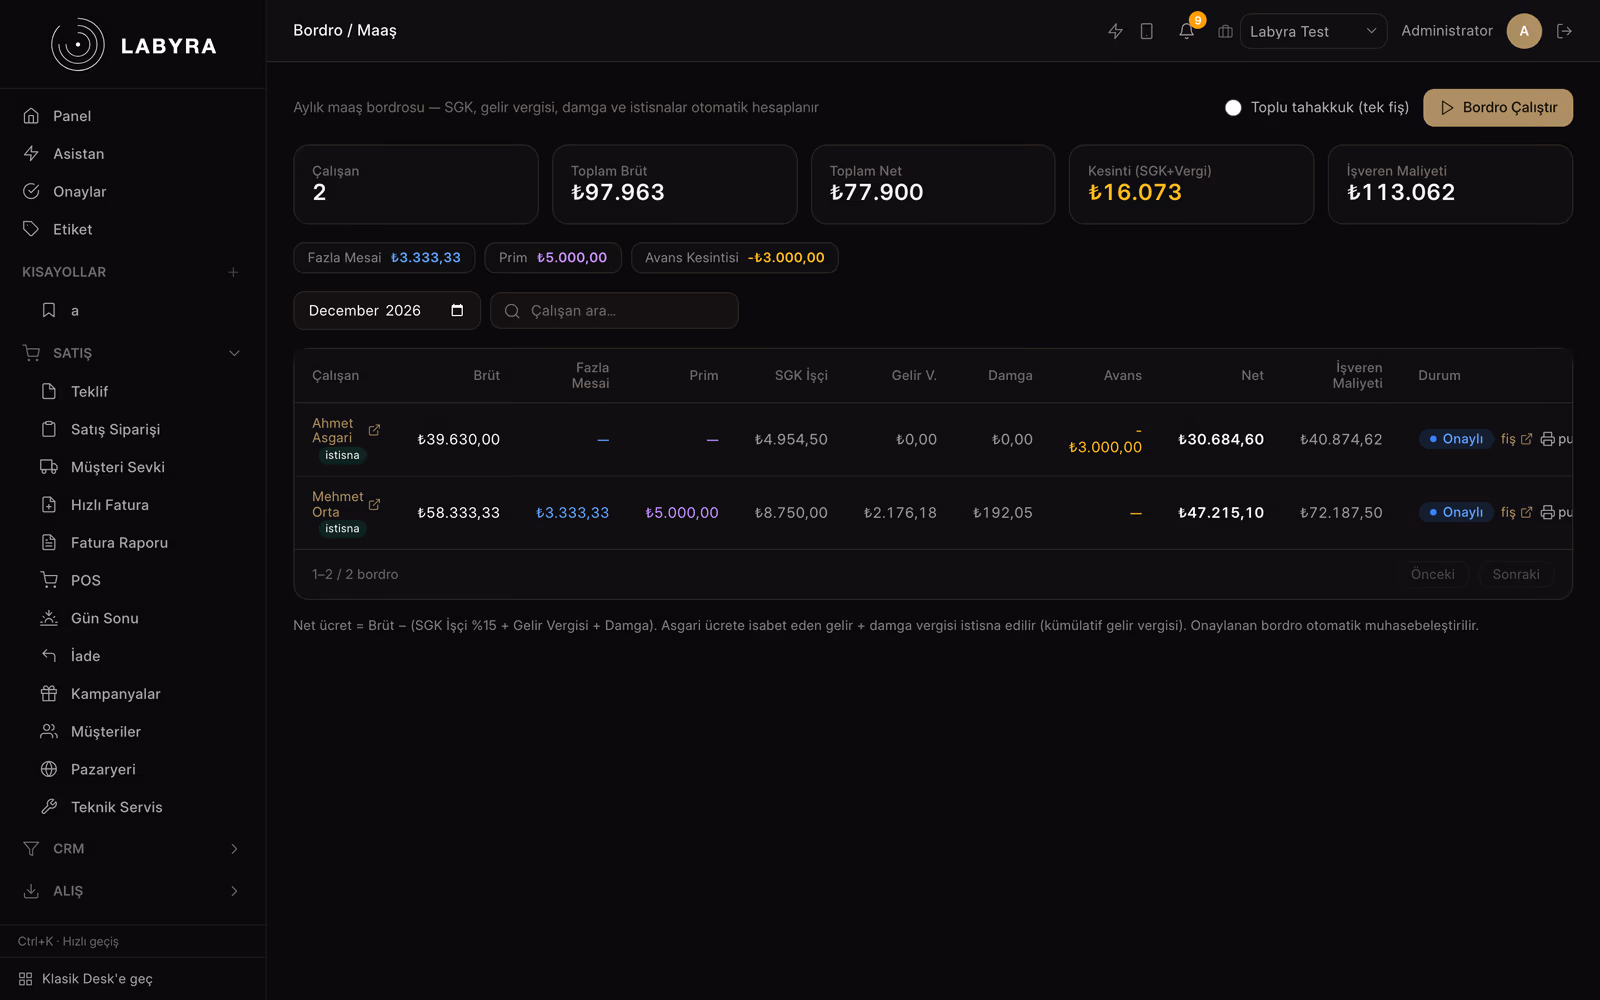This screenshot has width=1600, height=1000.
Task: Select the Kesinti (SGK+Vergi) ₺16.073 card
Action: pos(1192,184)
